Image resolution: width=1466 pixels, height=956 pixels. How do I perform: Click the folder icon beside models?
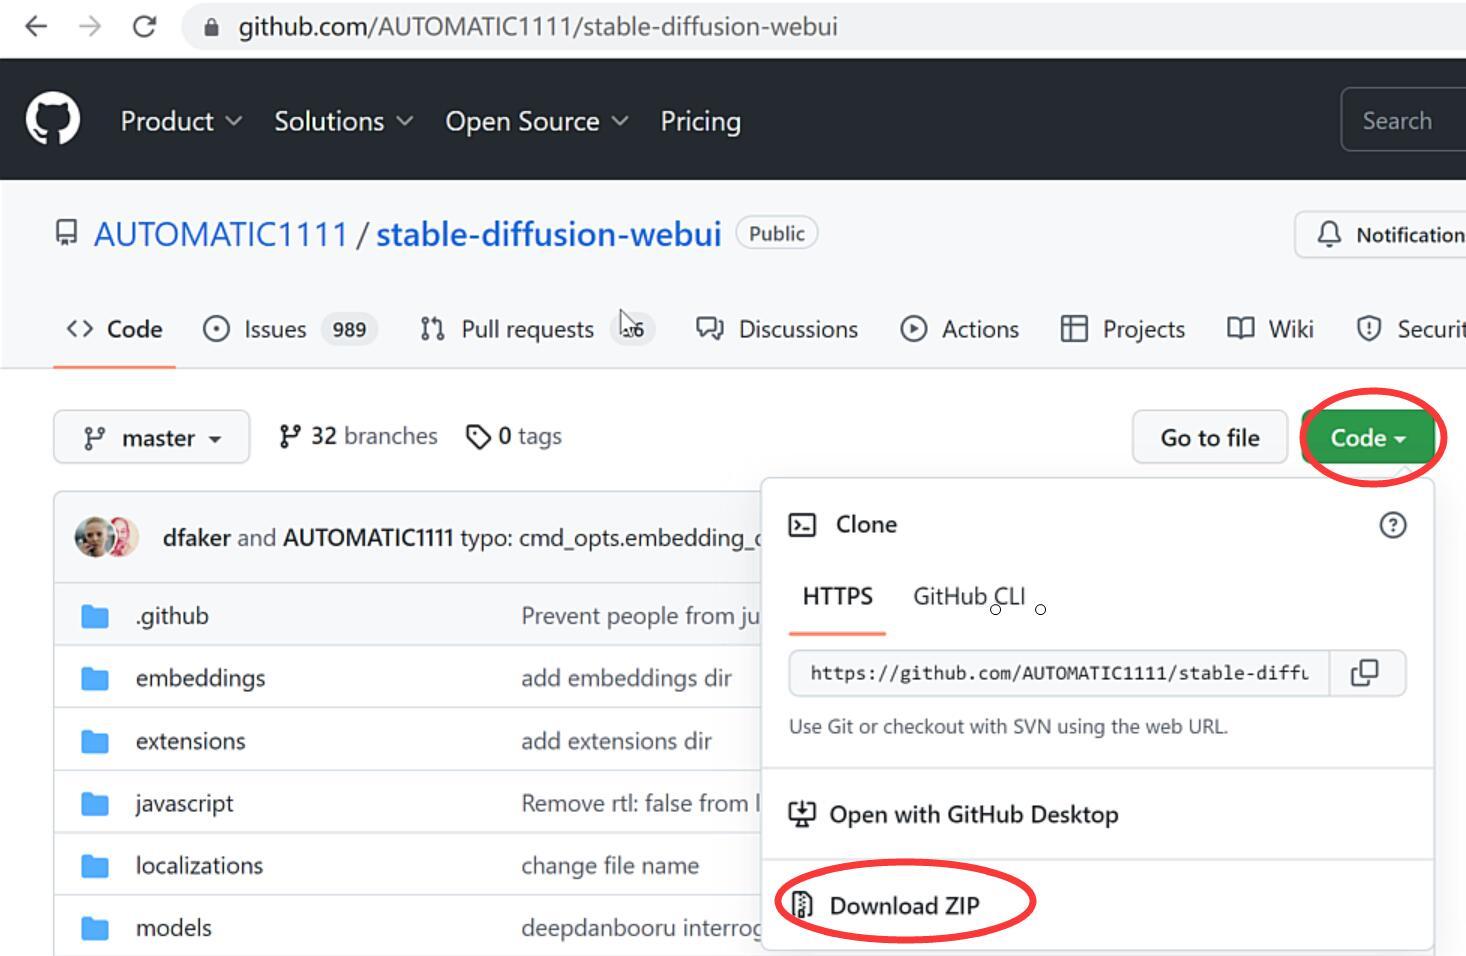pos(95,928)
